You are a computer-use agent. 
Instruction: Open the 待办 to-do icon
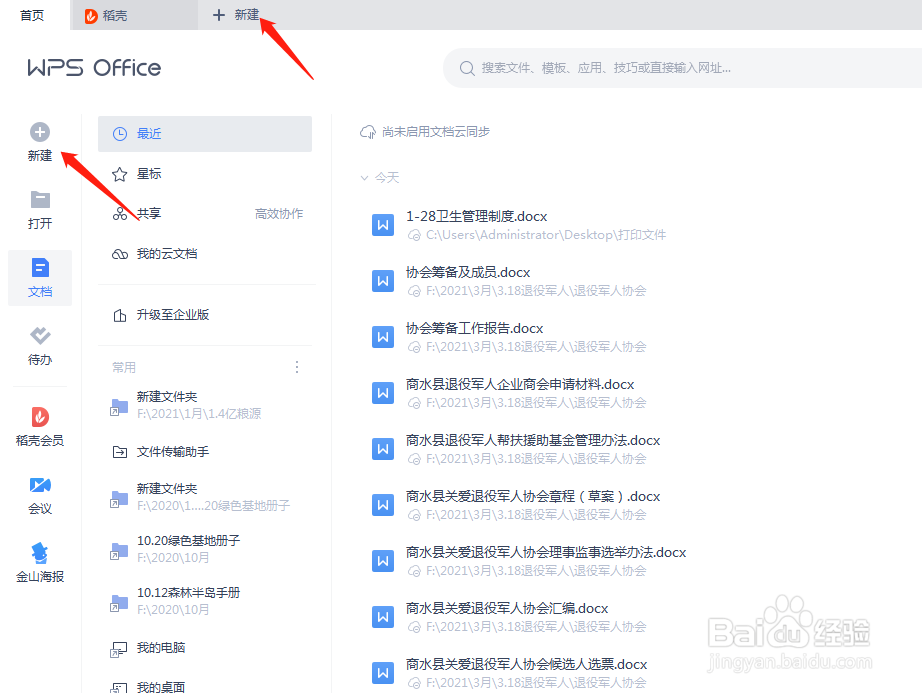(x=40, y=336)
